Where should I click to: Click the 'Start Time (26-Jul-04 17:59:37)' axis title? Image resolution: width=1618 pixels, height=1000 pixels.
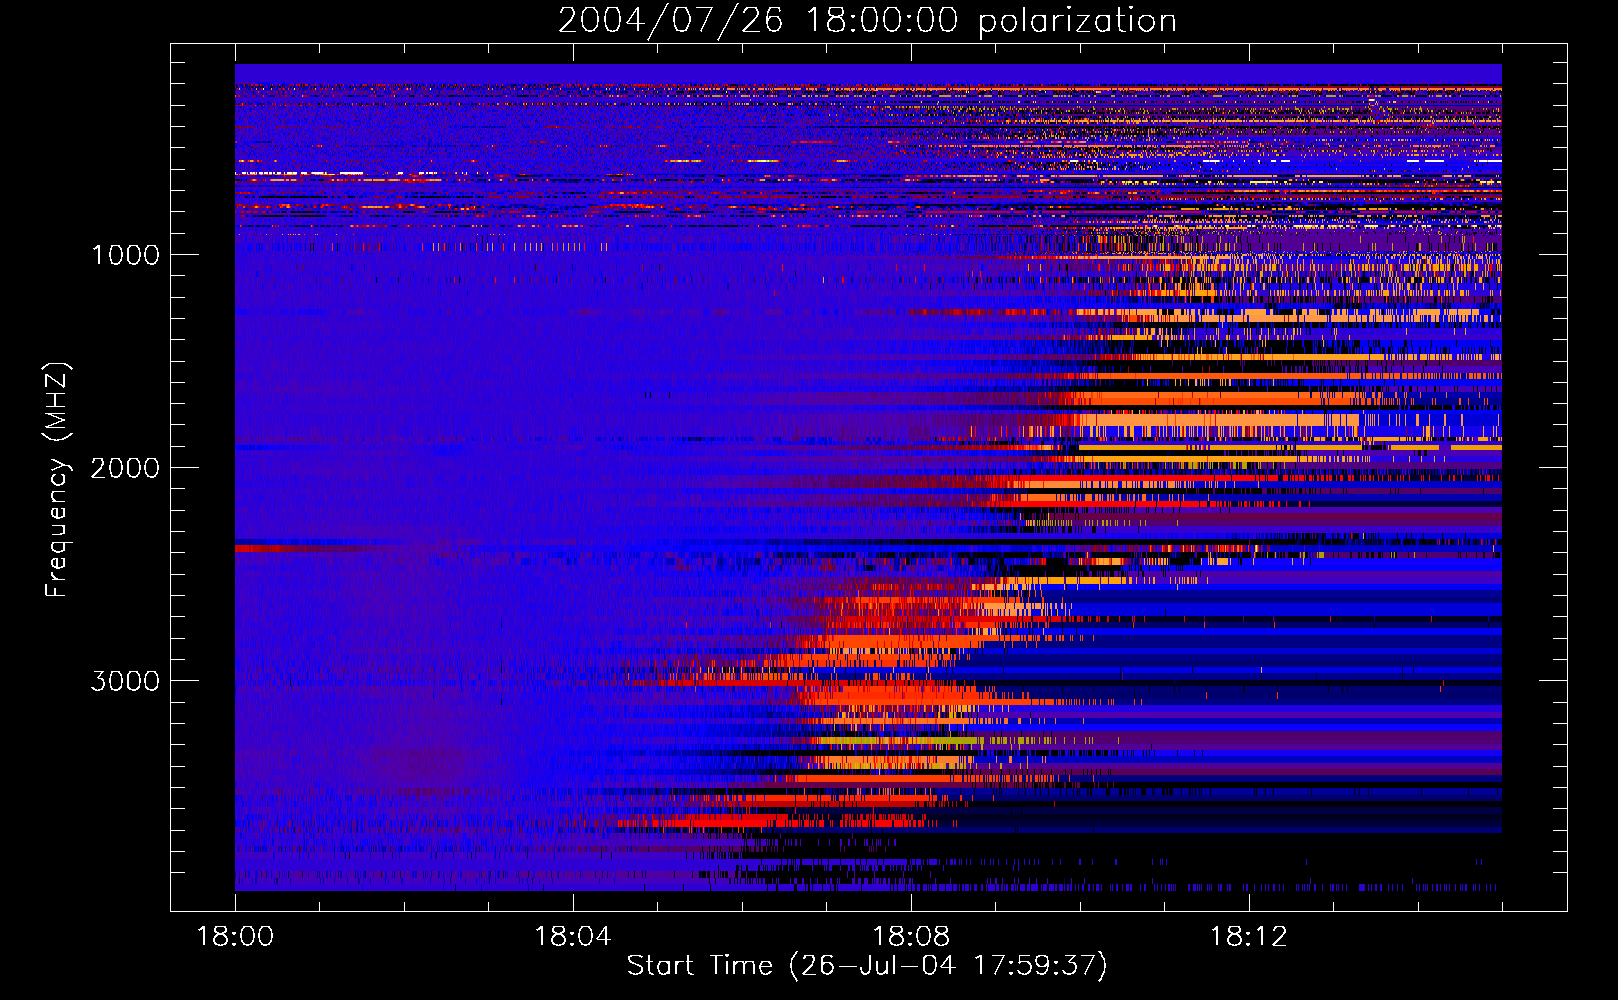(867, 966)
